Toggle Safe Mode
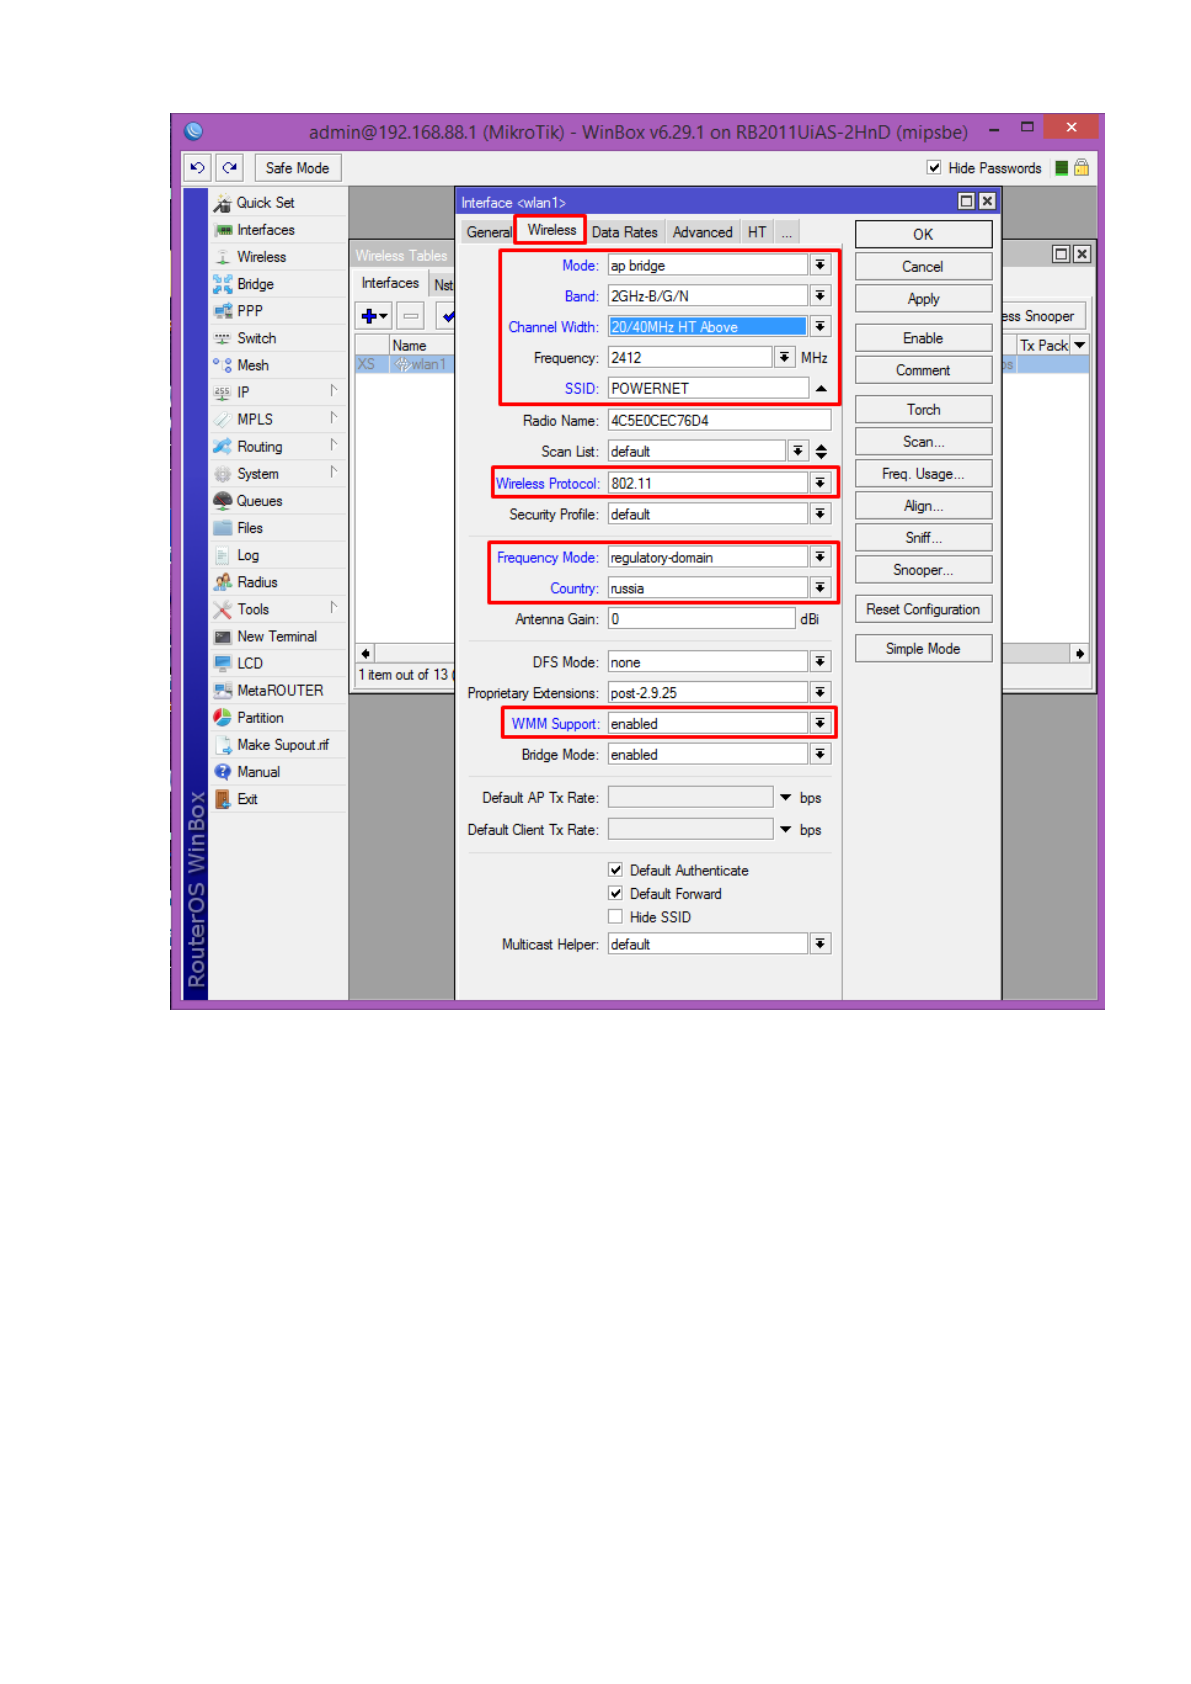This screenshot has width=1191, height=1684. (x=298, y=168)
